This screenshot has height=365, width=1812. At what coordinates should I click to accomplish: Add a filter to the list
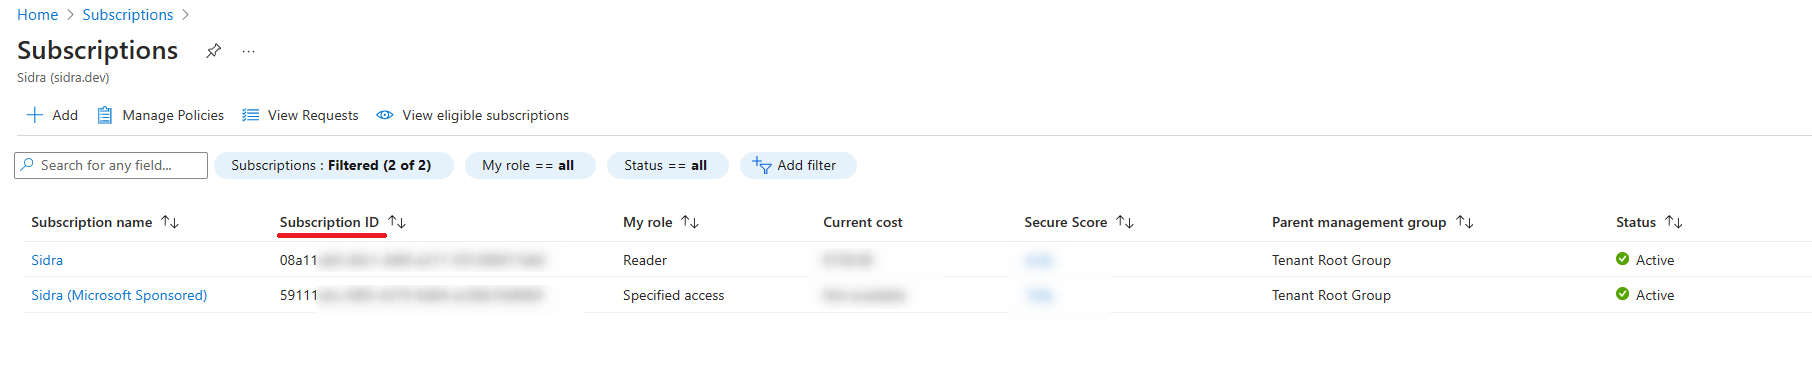tap(797, 165)
